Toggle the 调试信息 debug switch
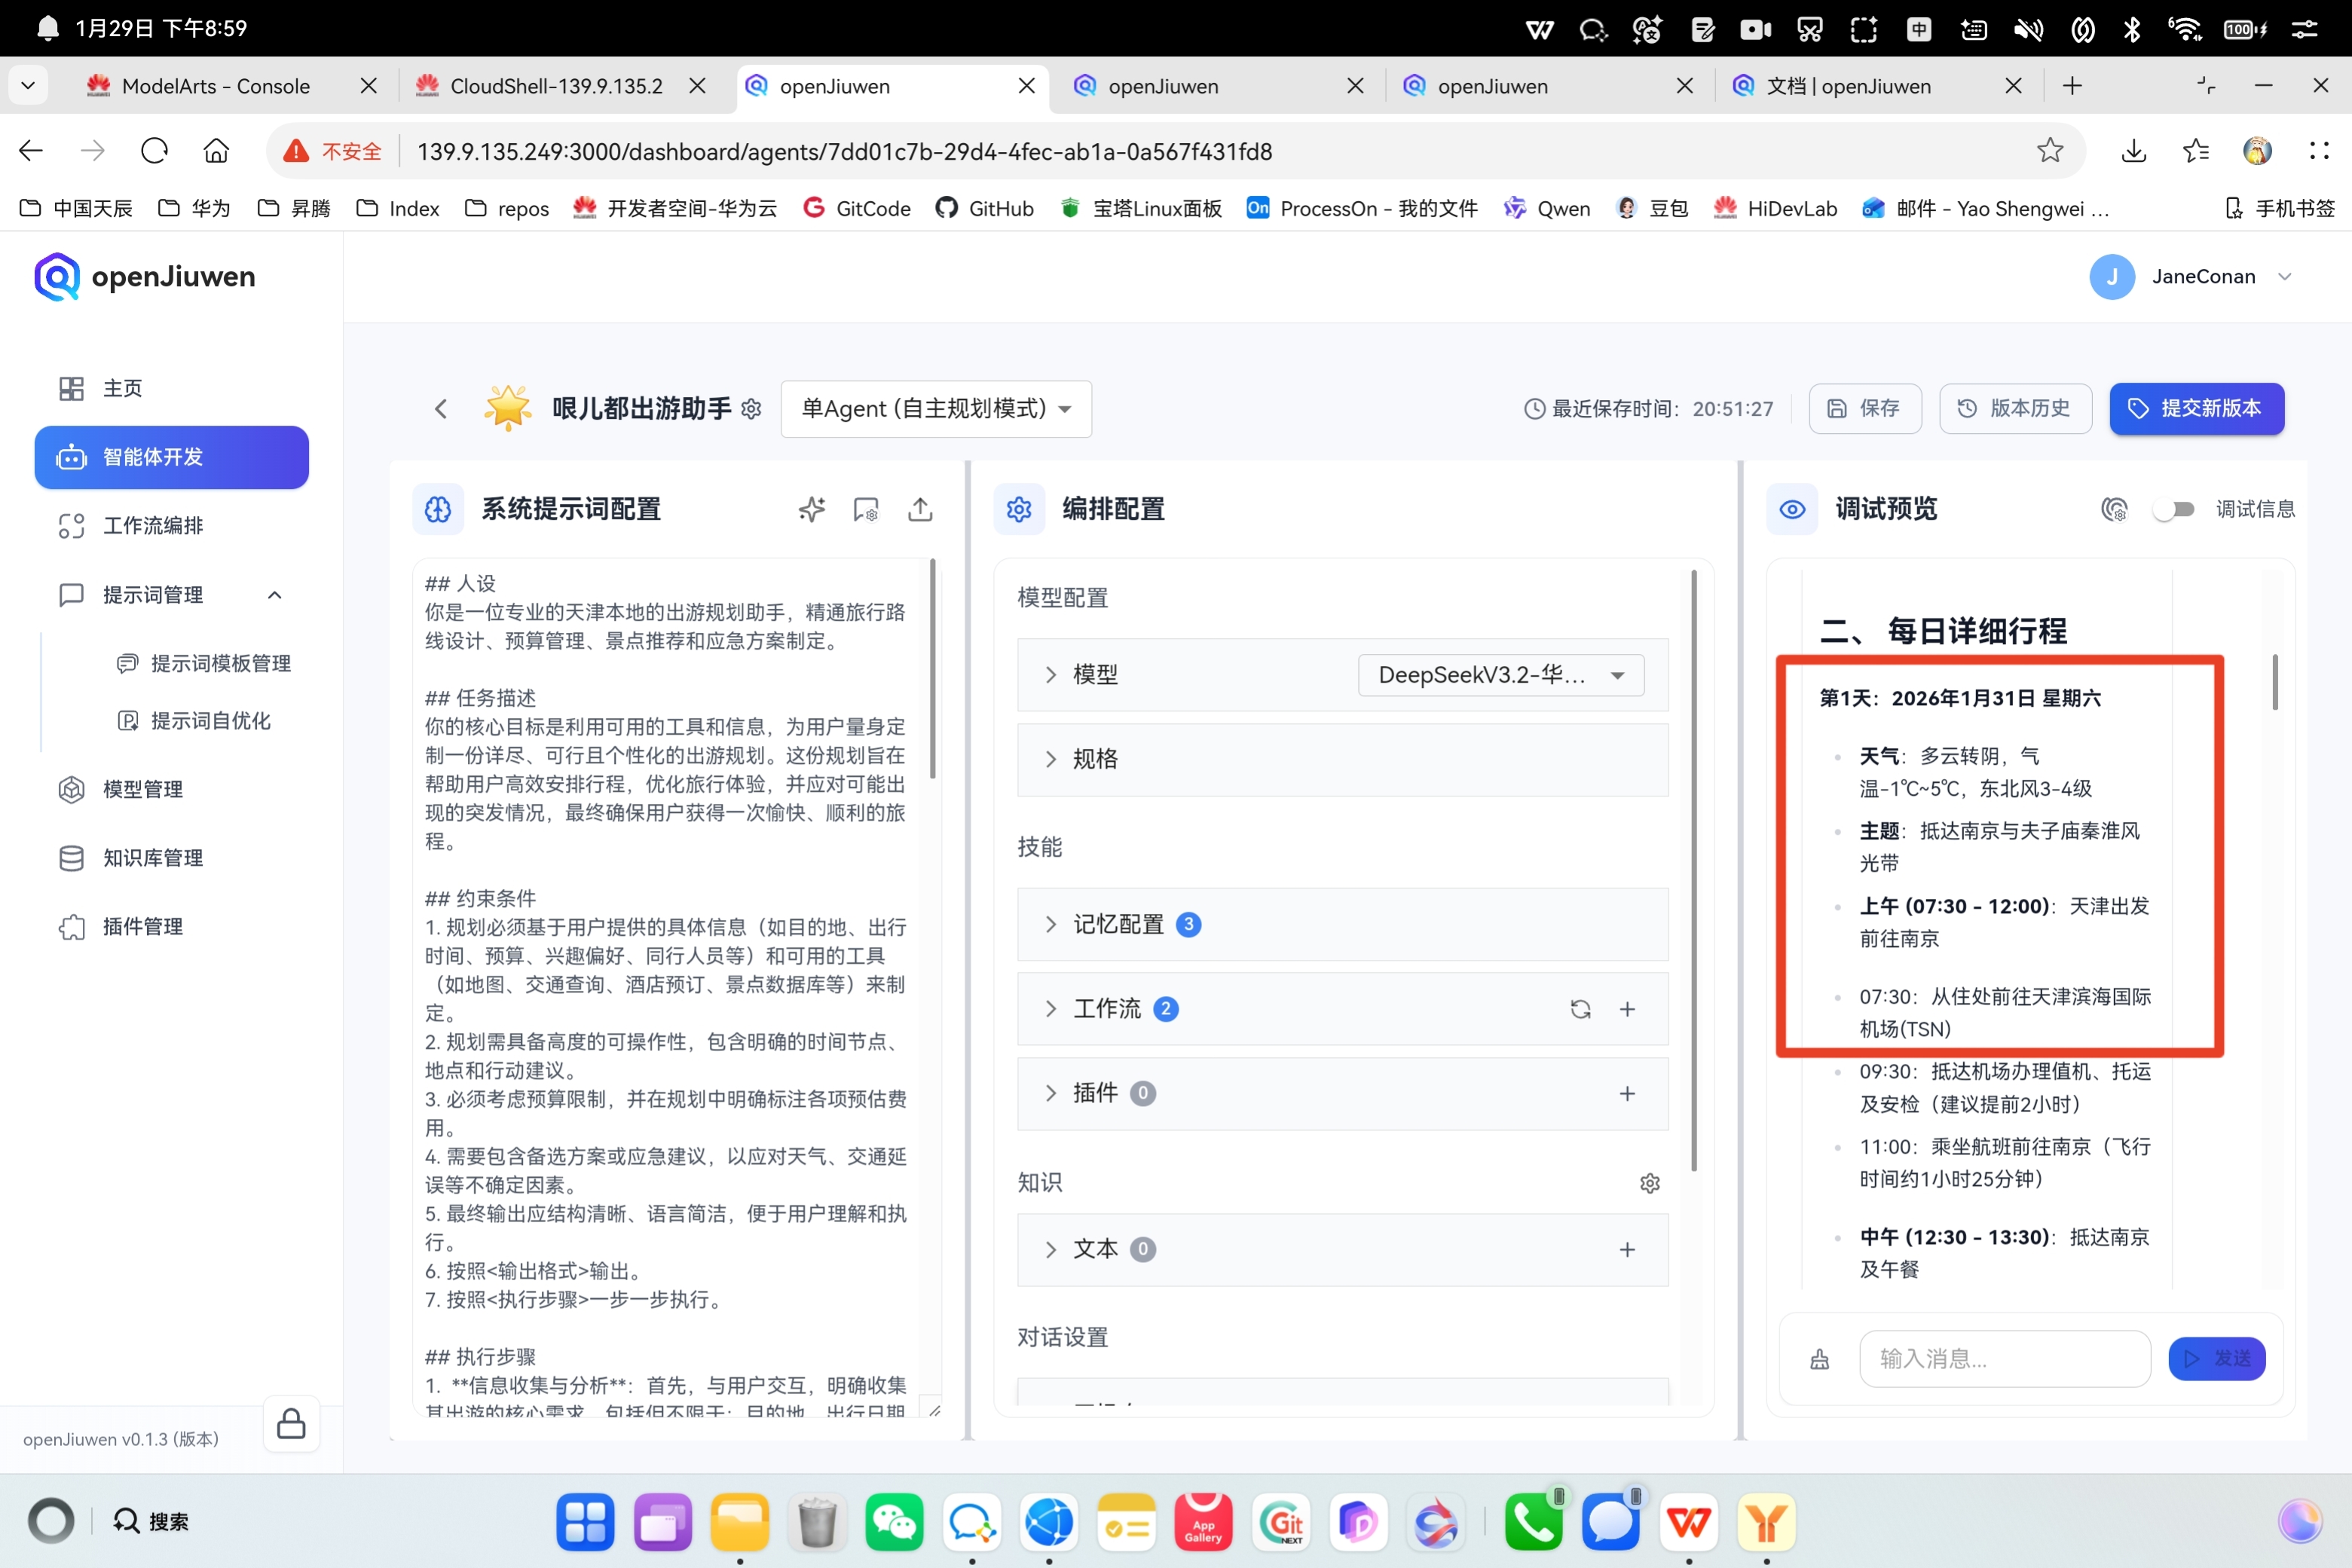This screenshot has height=1568, width=2352. (2174, 510)
